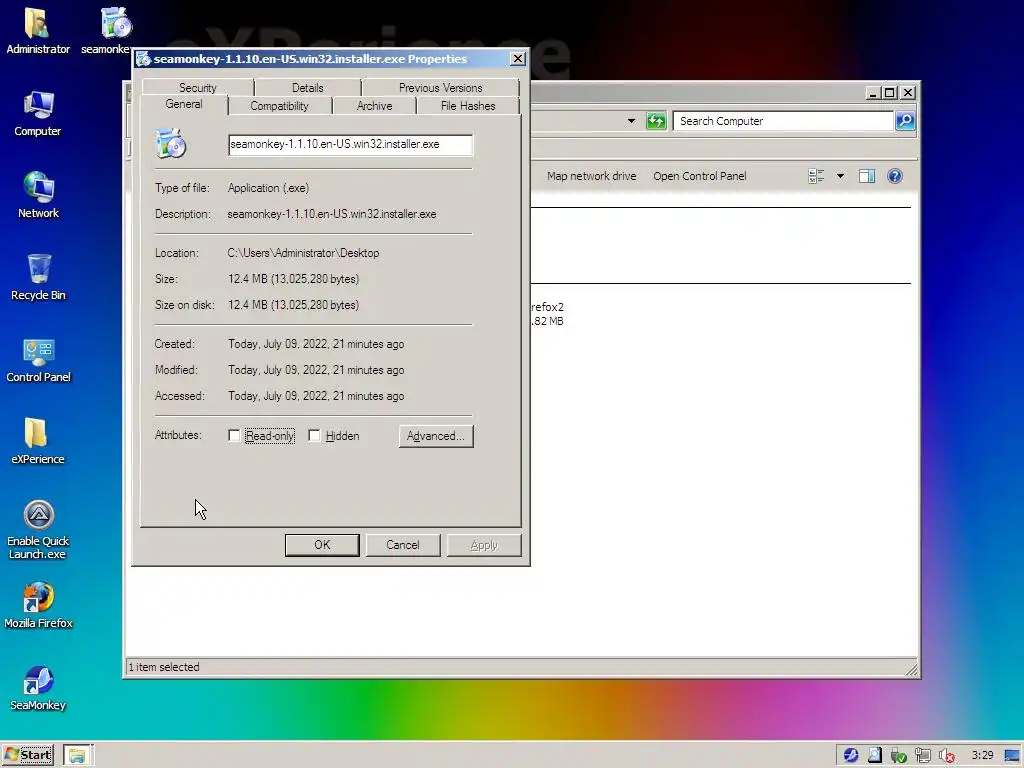Click the Size value 12.4 MB text

293,279
